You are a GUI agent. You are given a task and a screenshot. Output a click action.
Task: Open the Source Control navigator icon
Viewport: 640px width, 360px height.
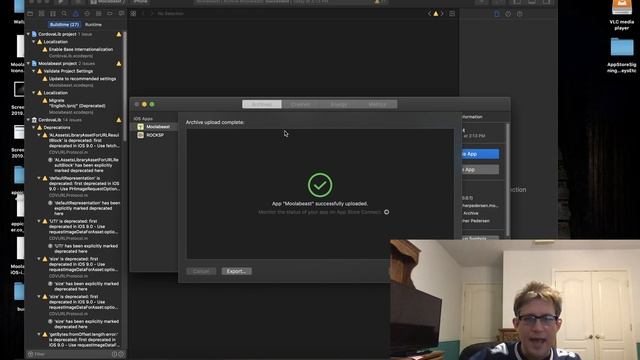click(x=41, y=13)
